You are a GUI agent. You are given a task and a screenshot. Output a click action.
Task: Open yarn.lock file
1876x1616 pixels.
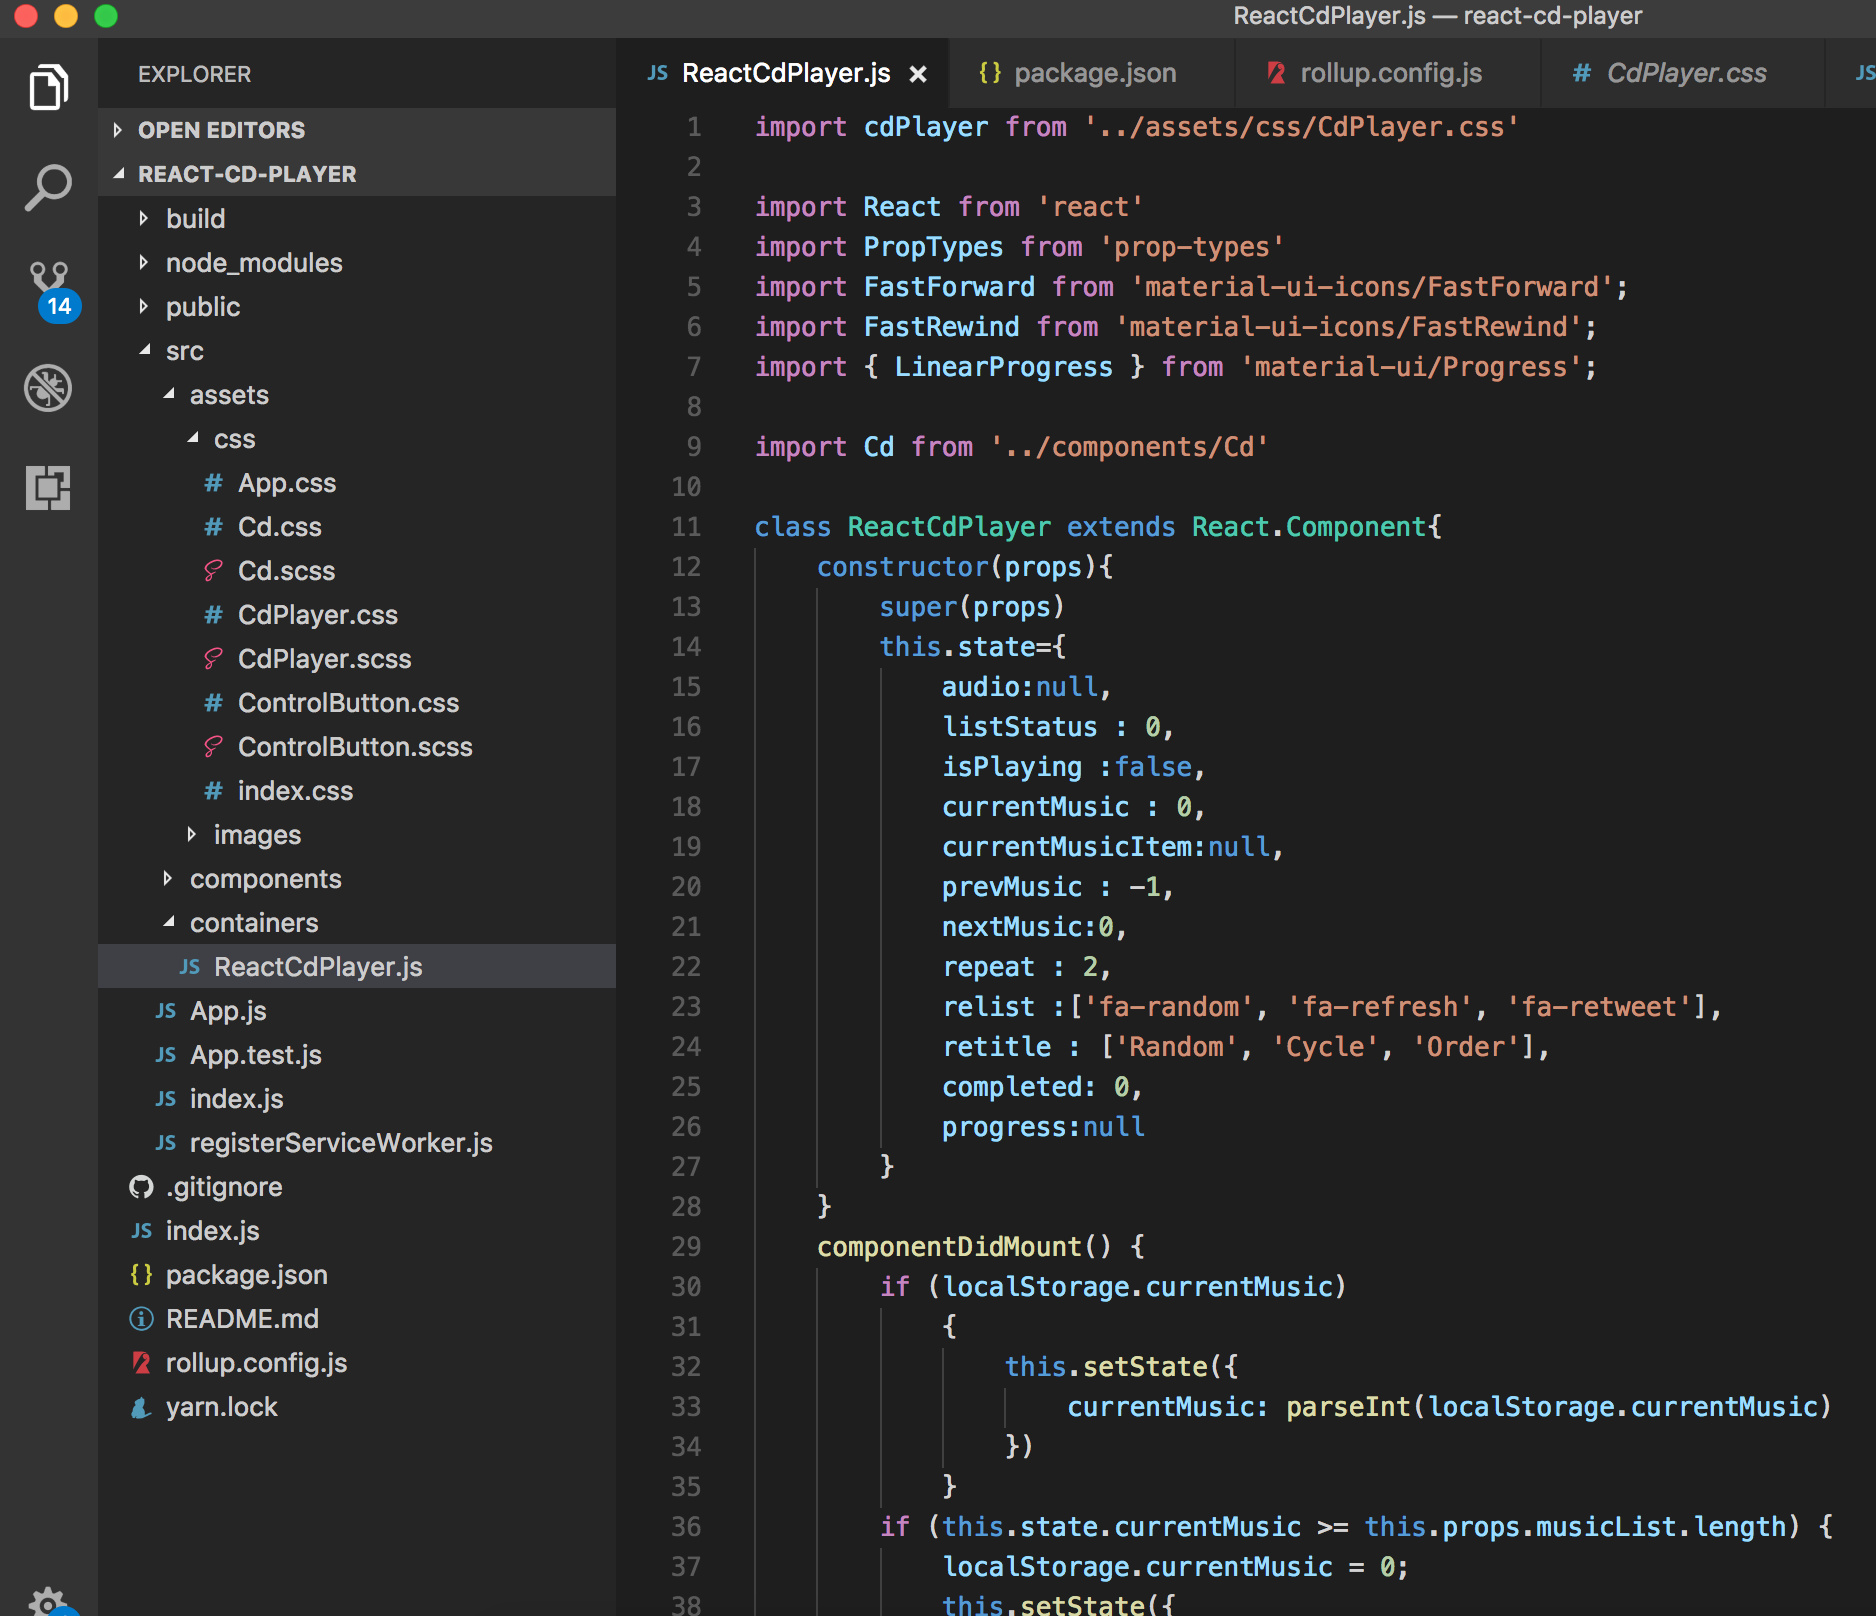coord(221,1407)
